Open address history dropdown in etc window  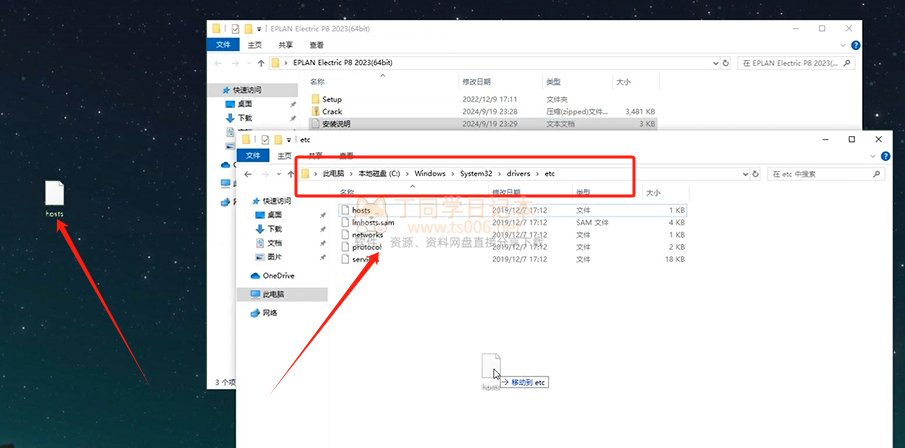(745, 174)
